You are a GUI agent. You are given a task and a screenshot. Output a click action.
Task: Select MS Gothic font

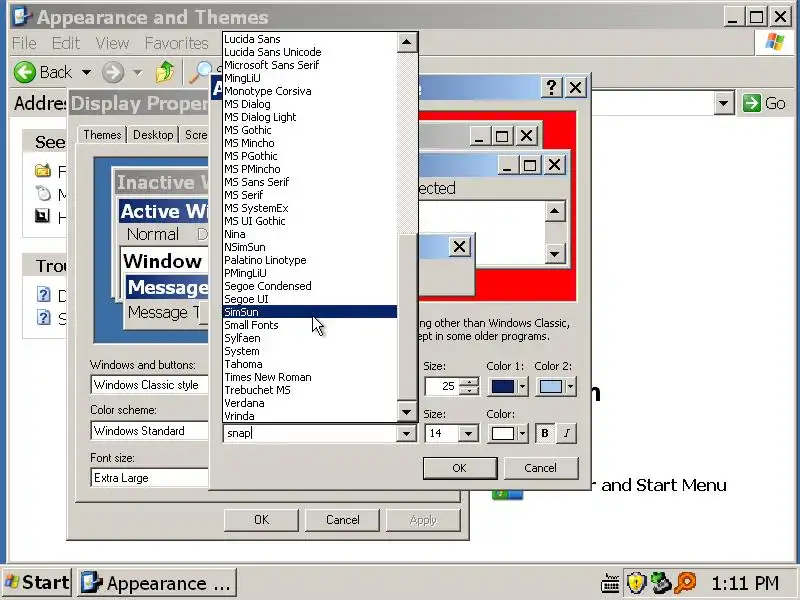pyautogui.click(x=310, y=130)
